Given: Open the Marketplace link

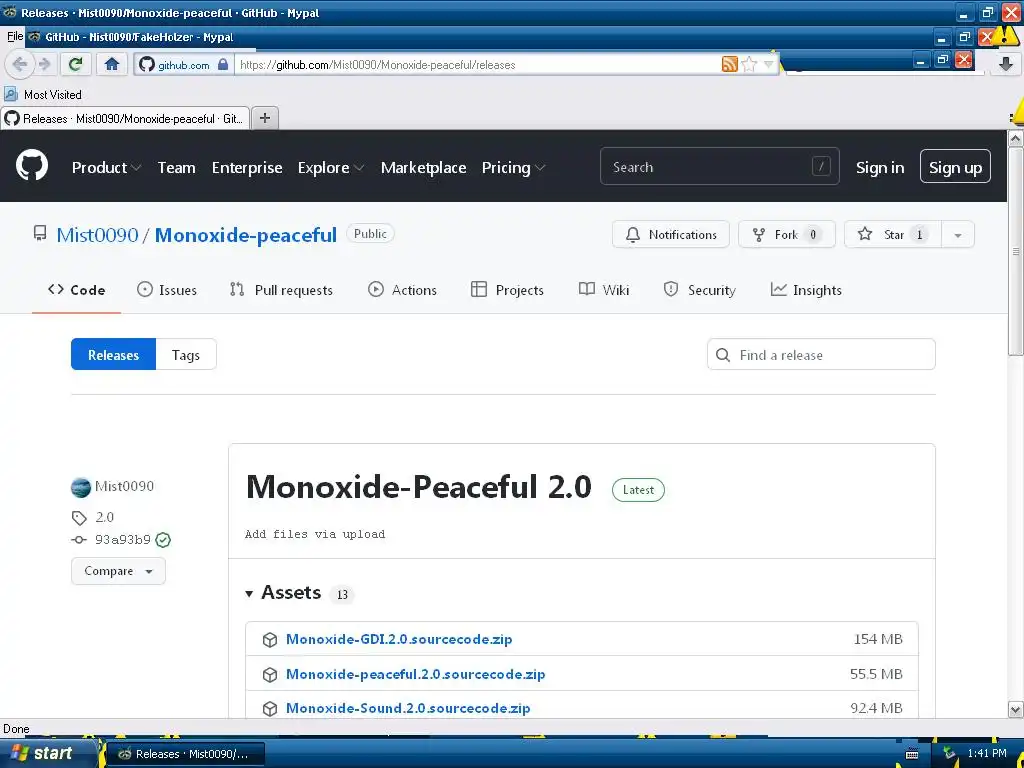Looking at the screenshot, I should (423, 167).
